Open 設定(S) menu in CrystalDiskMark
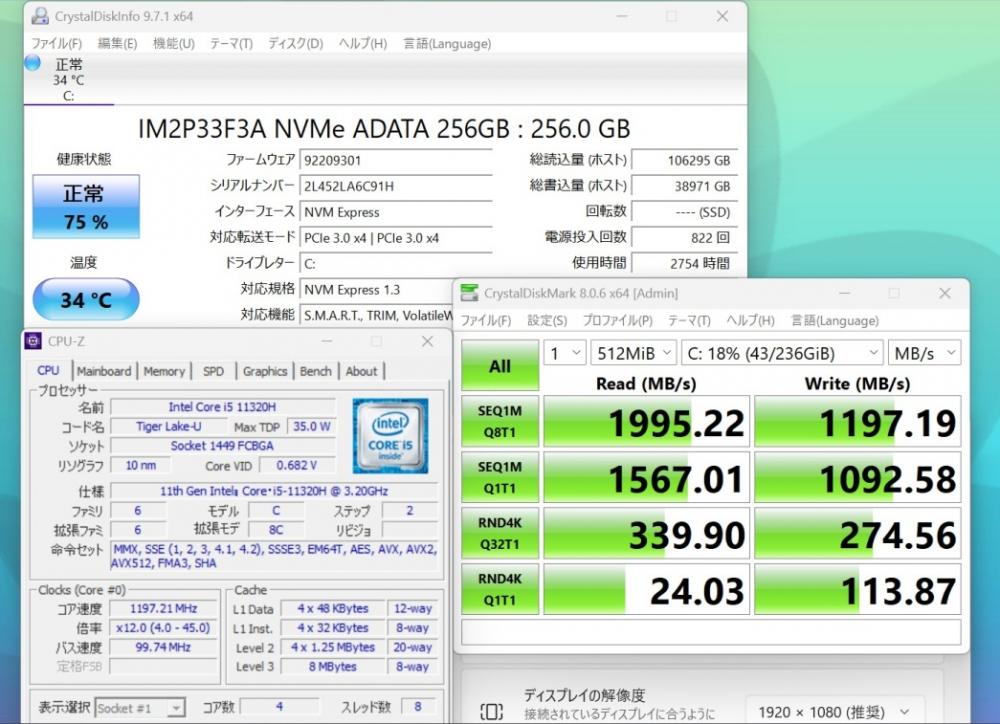 coord(547,320)
